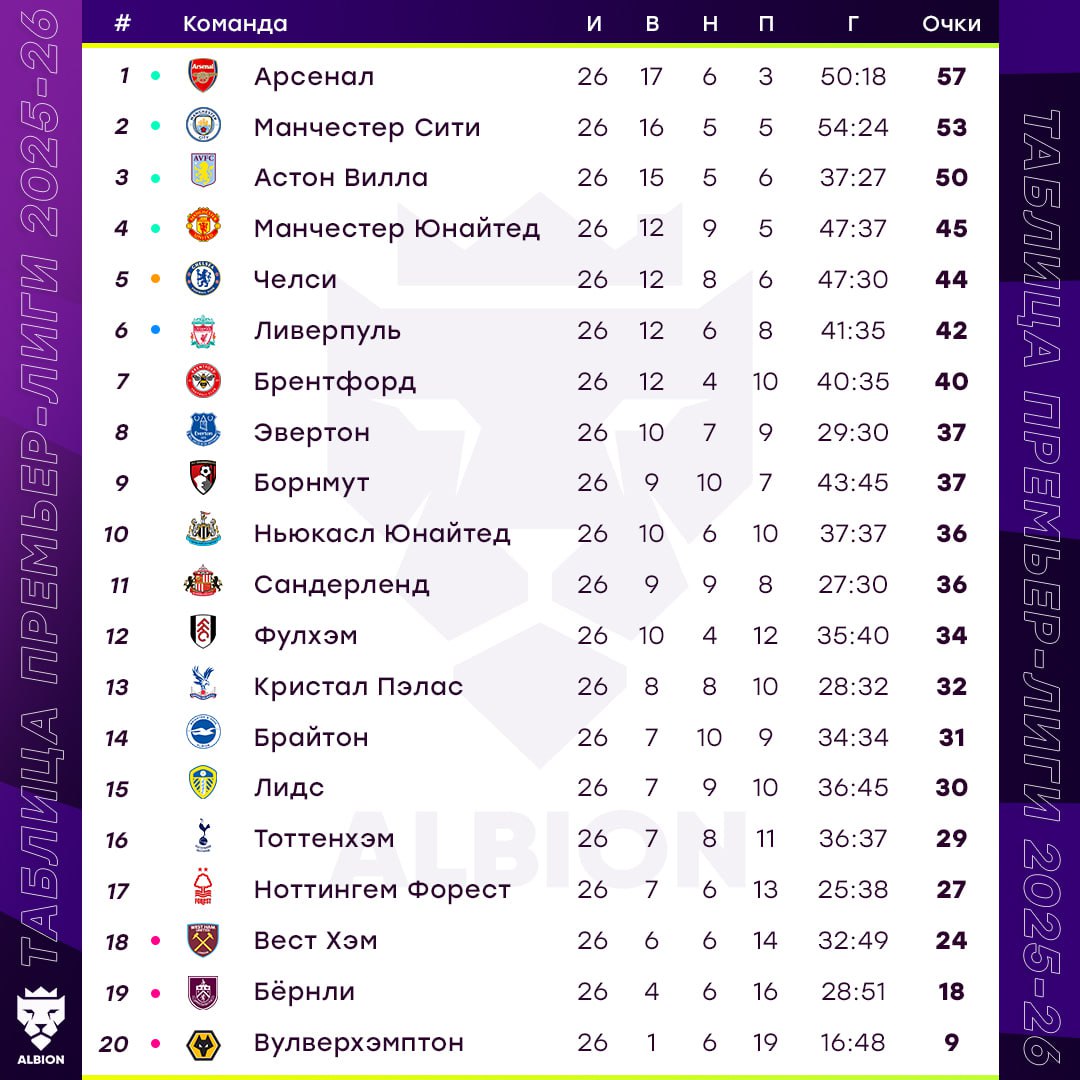
Task: Click the West Ham crest
Action: tap(203, 941)
